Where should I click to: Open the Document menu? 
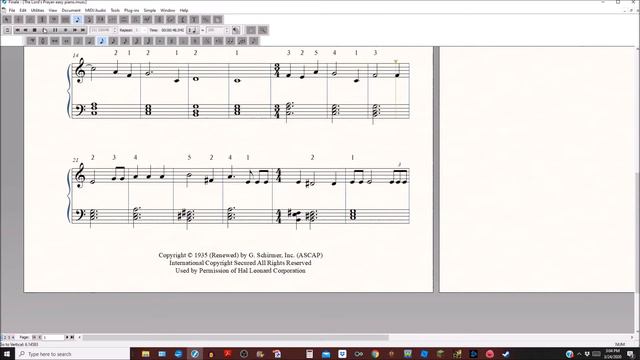click(x=71, y=10)
